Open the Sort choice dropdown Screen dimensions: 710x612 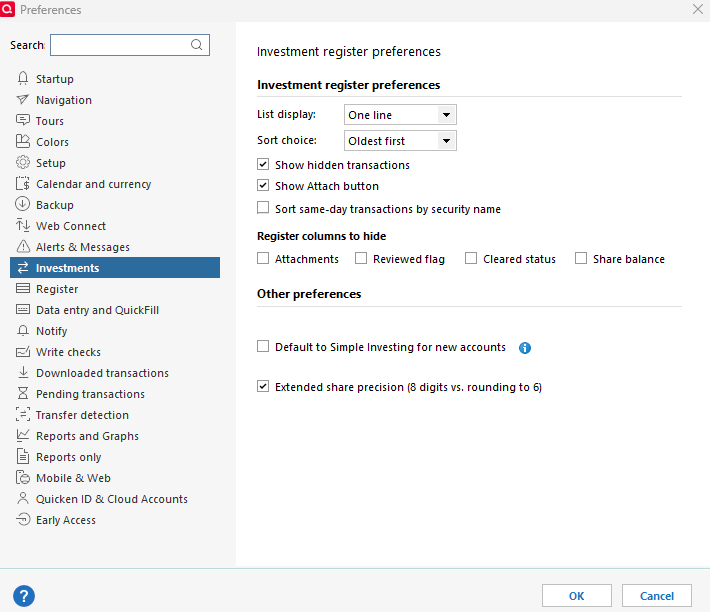400,140
